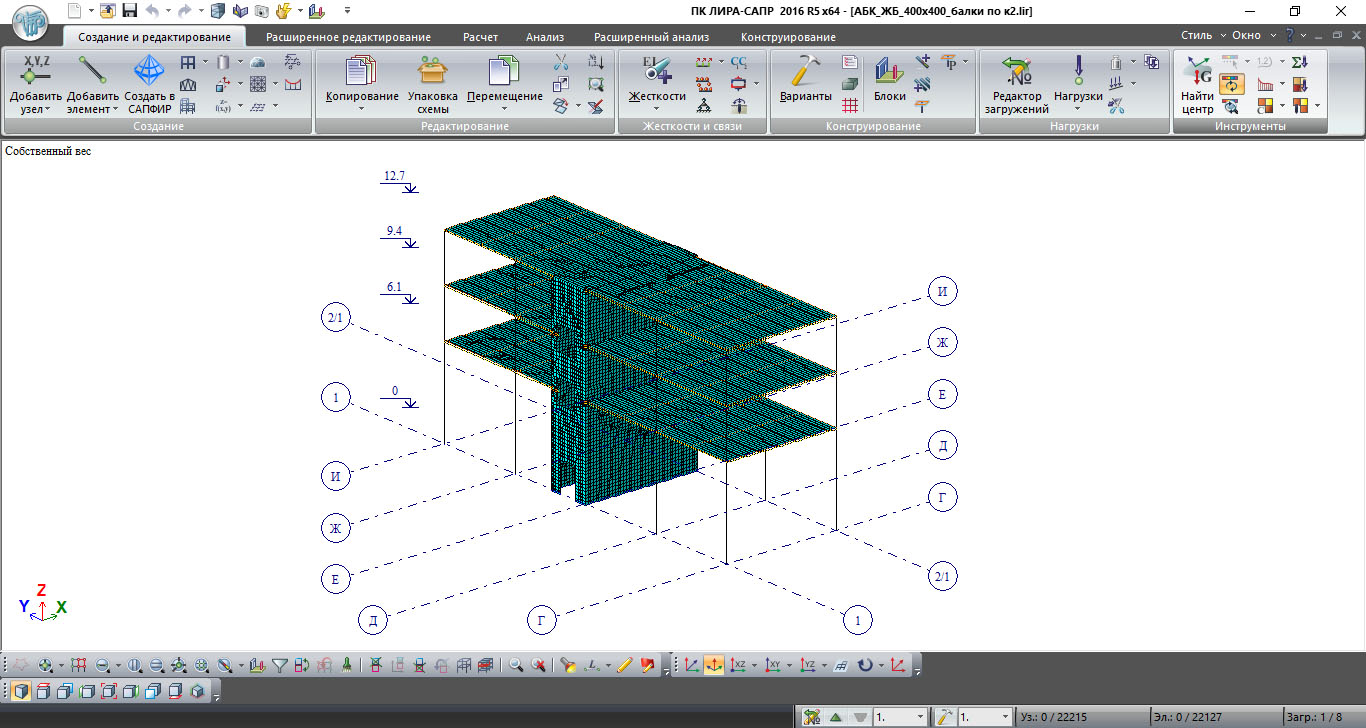The height and width of the screenshot is (728, 1366).
Task: Toggle the highlighted anchor projection button
Action: (x=714, y=665)
